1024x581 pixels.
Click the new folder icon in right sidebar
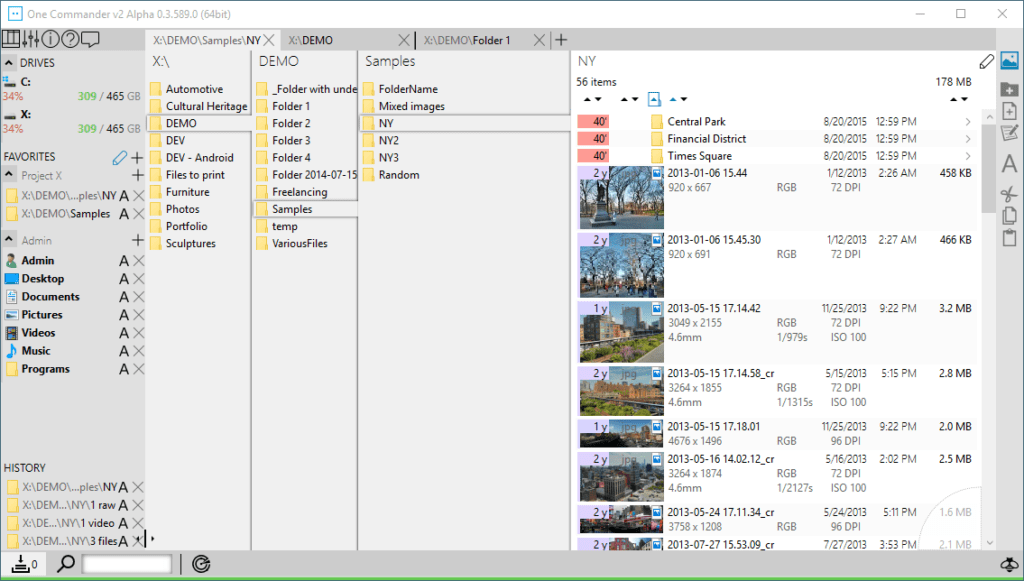1009,89
